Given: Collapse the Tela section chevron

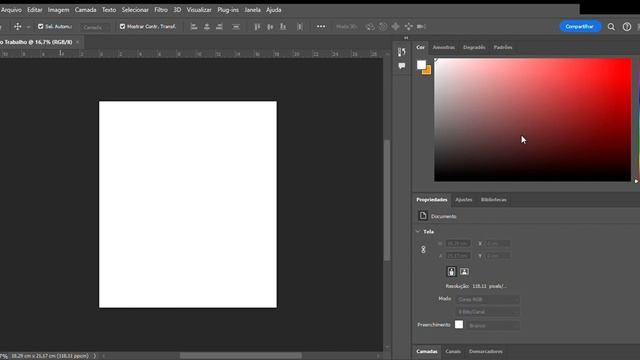Looking at the screenshot, I should [x=418, y=231].
